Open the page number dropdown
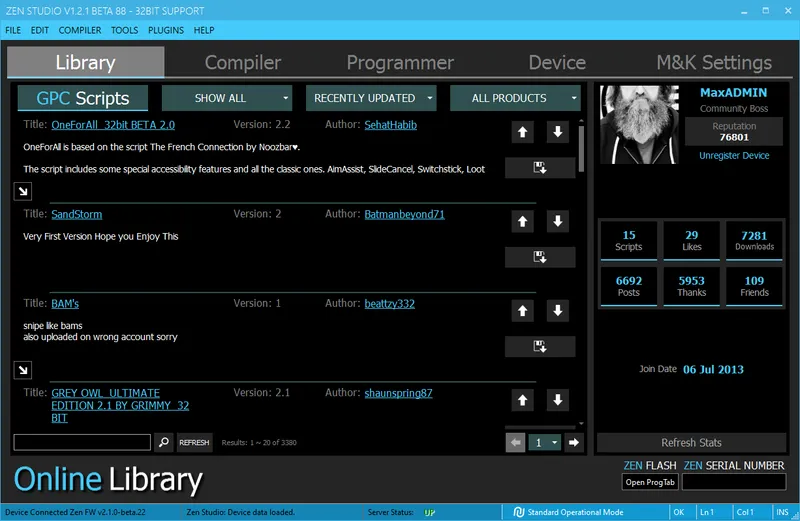 pos(544,442)
